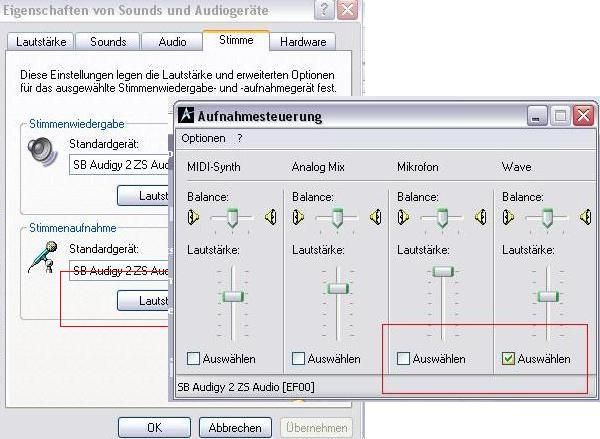Open the Stimmenaufnahme Standardgerät dropdown
Screen dimensions: 600x439
tap(120, 271)
